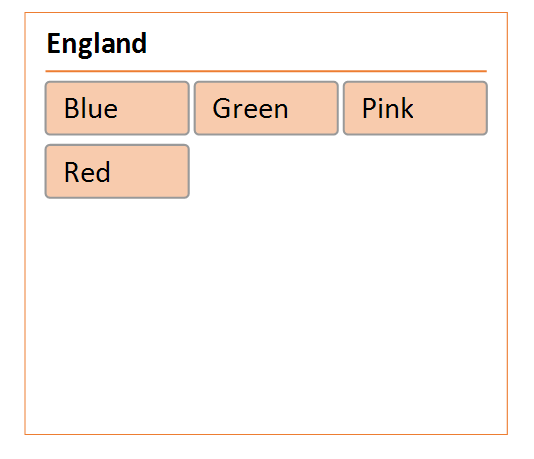Select the Red slicer item
This screenshot has height=459, width=534.
click(117, 171)
